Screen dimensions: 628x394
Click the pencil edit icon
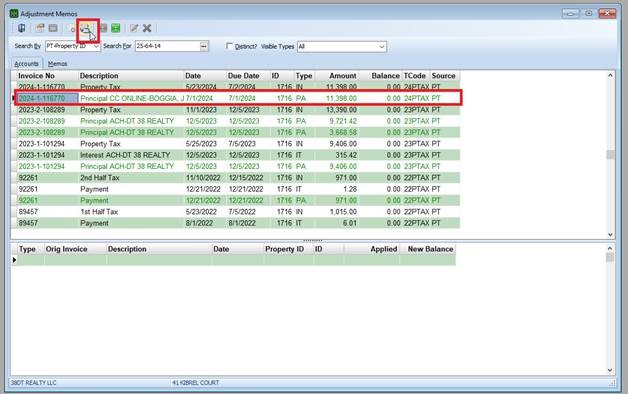134,28
